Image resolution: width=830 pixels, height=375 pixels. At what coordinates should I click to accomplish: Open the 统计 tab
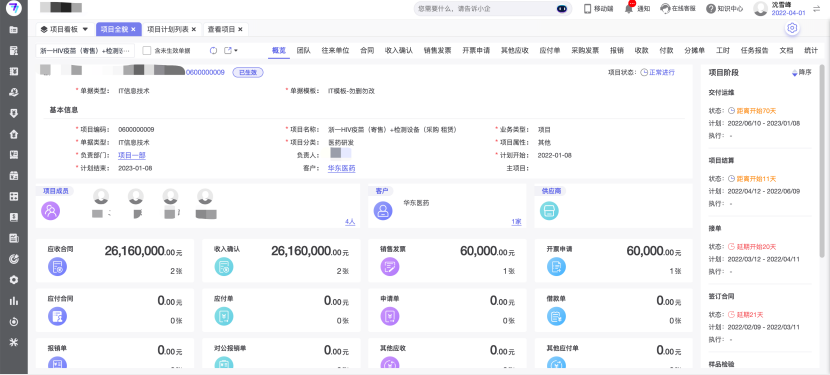[x=810, y=50]
